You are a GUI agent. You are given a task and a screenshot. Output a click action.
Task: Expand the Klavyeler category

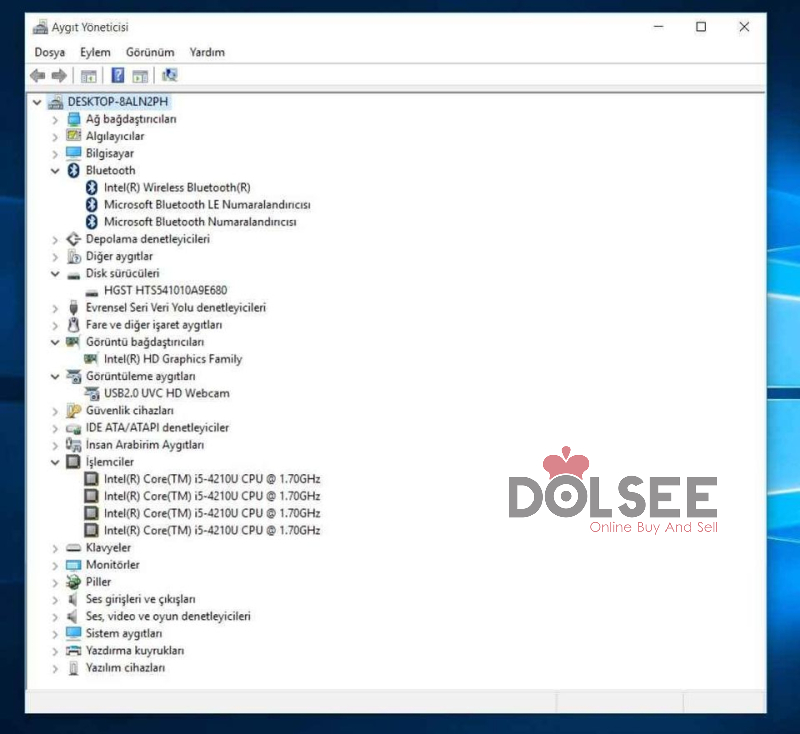pyautogui.click(x=55, y=548)
